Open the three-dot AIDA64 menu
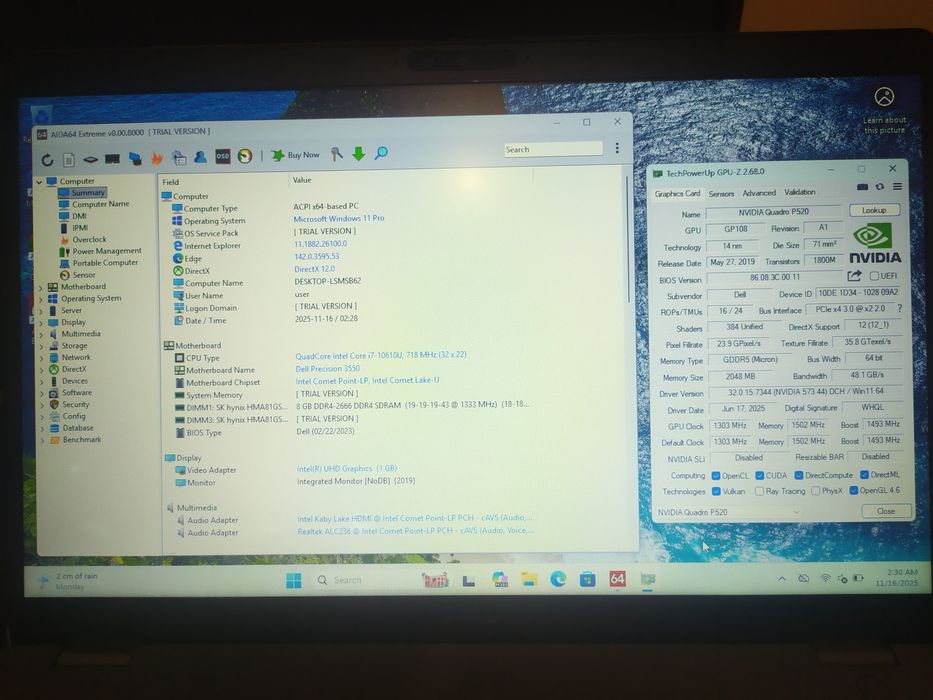The height and width of the screenshot is (700, 933). 617,148
